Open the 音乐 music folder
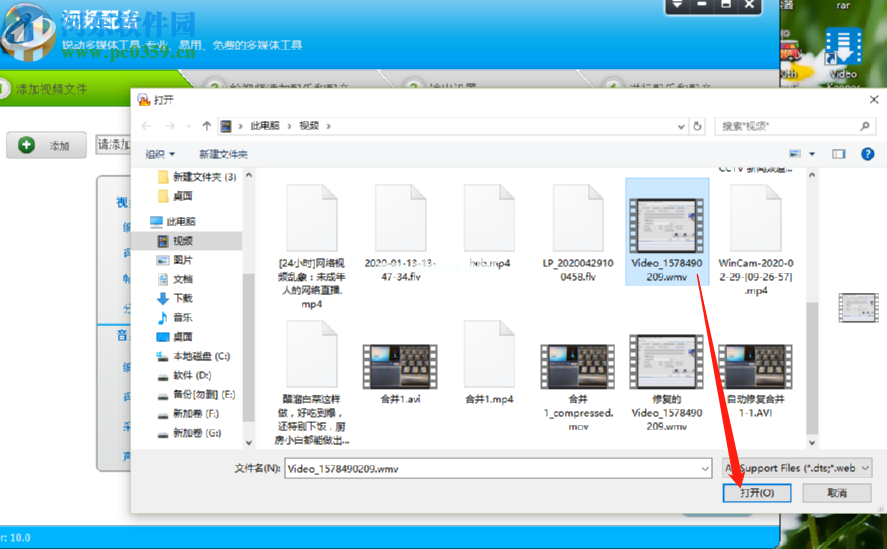 click(x=182, y=317)
